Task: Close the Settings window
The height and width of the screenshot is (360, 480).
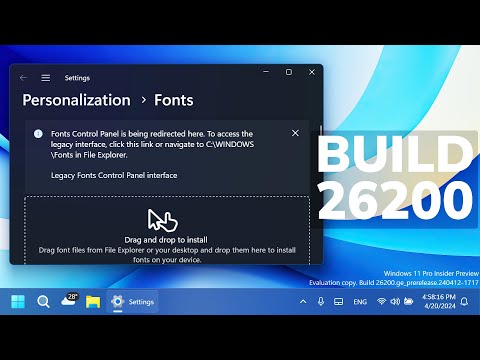Action: pyautogui.click(x=312, y=72)
